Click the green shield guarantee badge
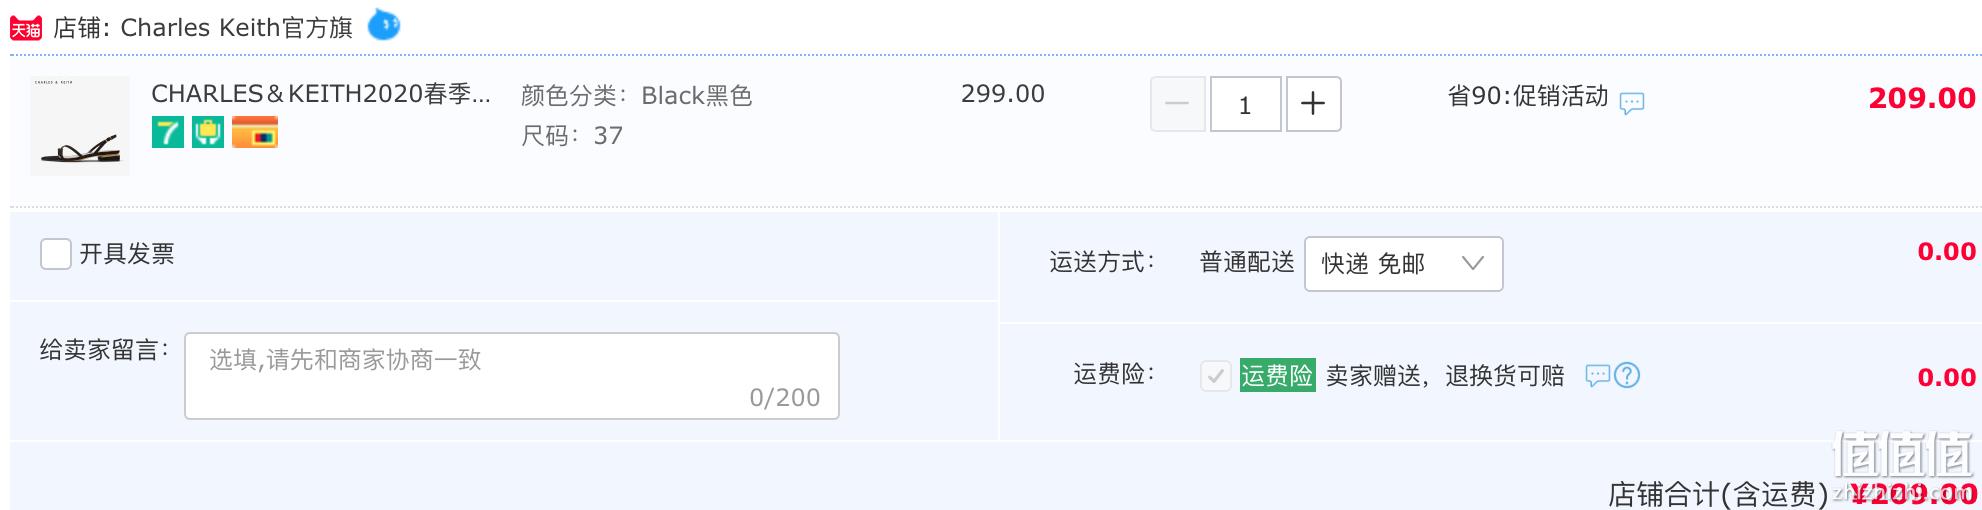 pyautogui.click(x=208, y=132)
